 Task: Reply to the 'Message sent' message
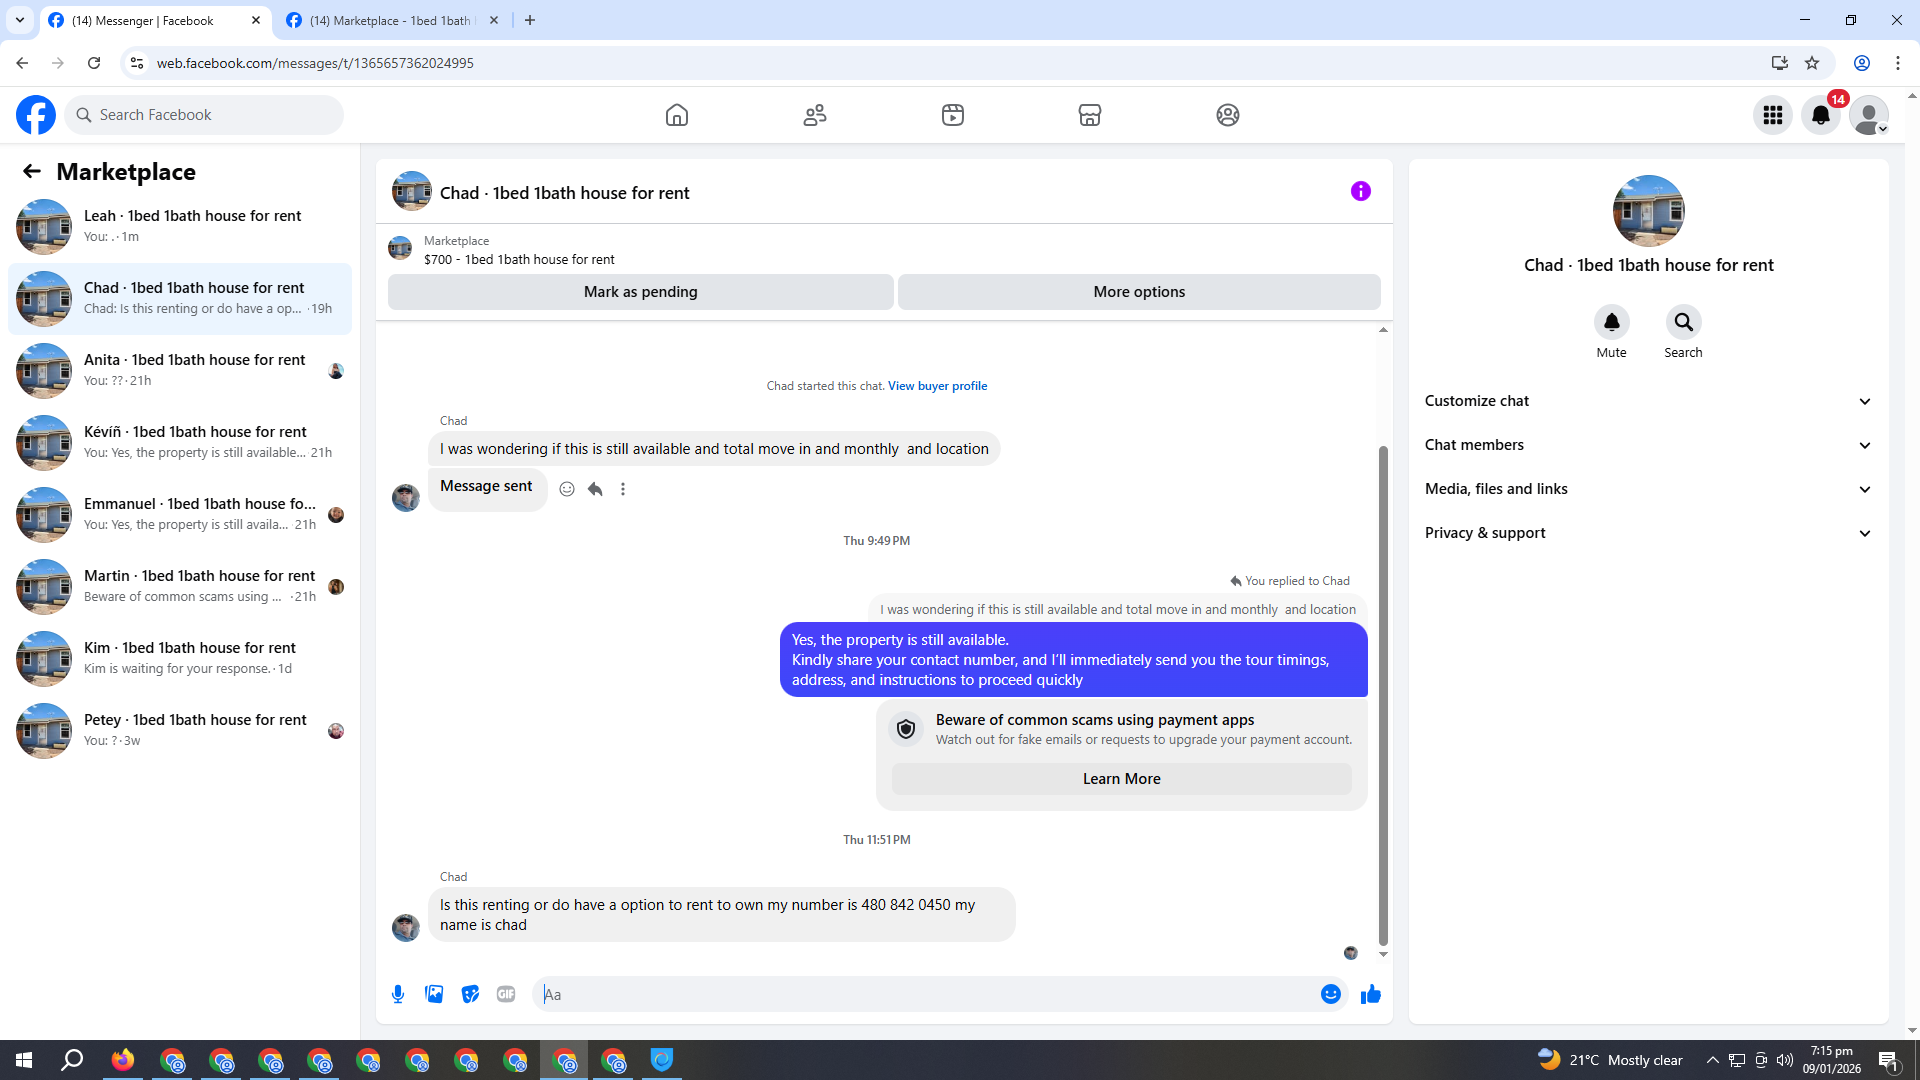point(595,489)
